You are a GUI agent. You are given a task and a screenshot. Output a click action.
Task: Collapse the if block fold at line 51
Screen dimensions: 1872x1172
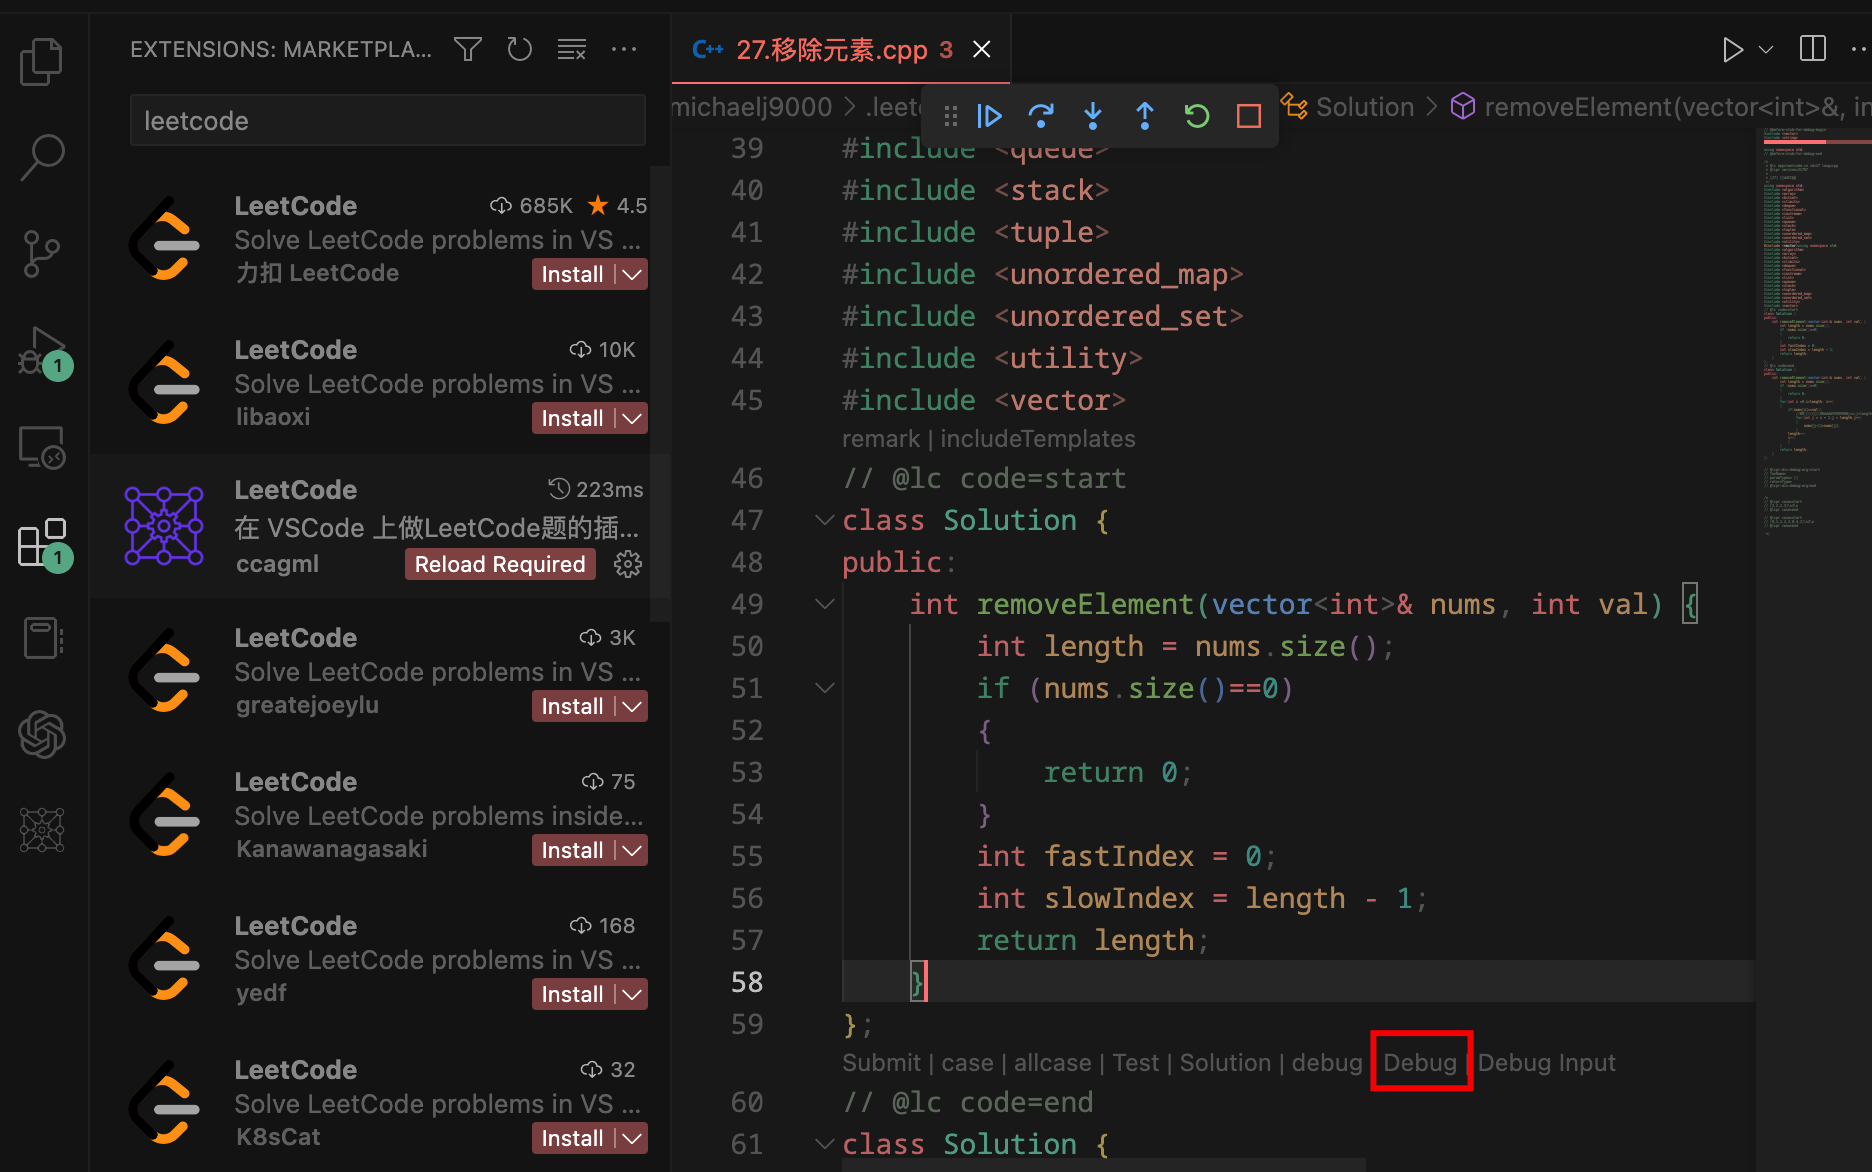click(825, 688)
